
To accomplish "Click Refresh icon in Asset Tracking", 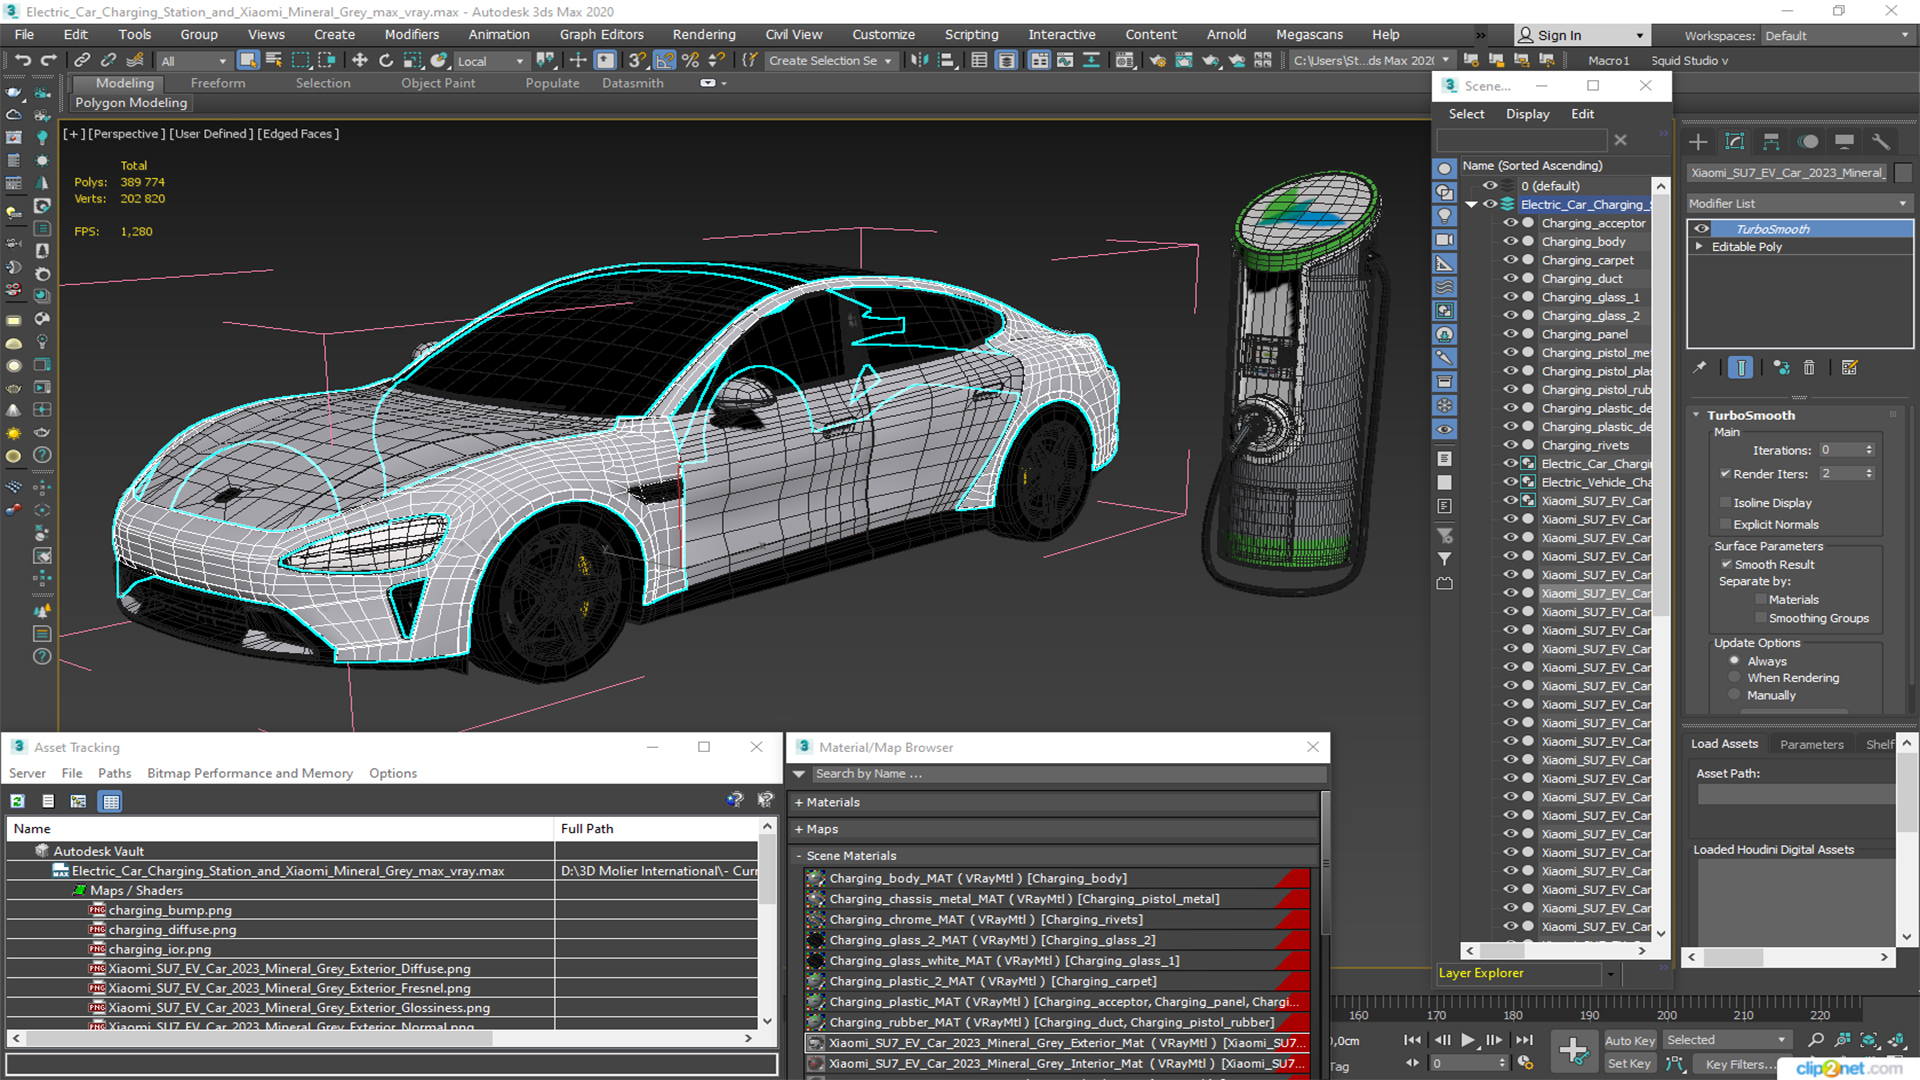I will click(18, 801).
